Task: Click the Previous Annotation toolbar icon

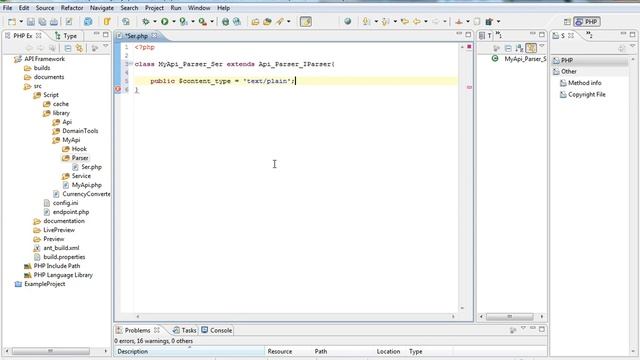Action: pos(385,22)
